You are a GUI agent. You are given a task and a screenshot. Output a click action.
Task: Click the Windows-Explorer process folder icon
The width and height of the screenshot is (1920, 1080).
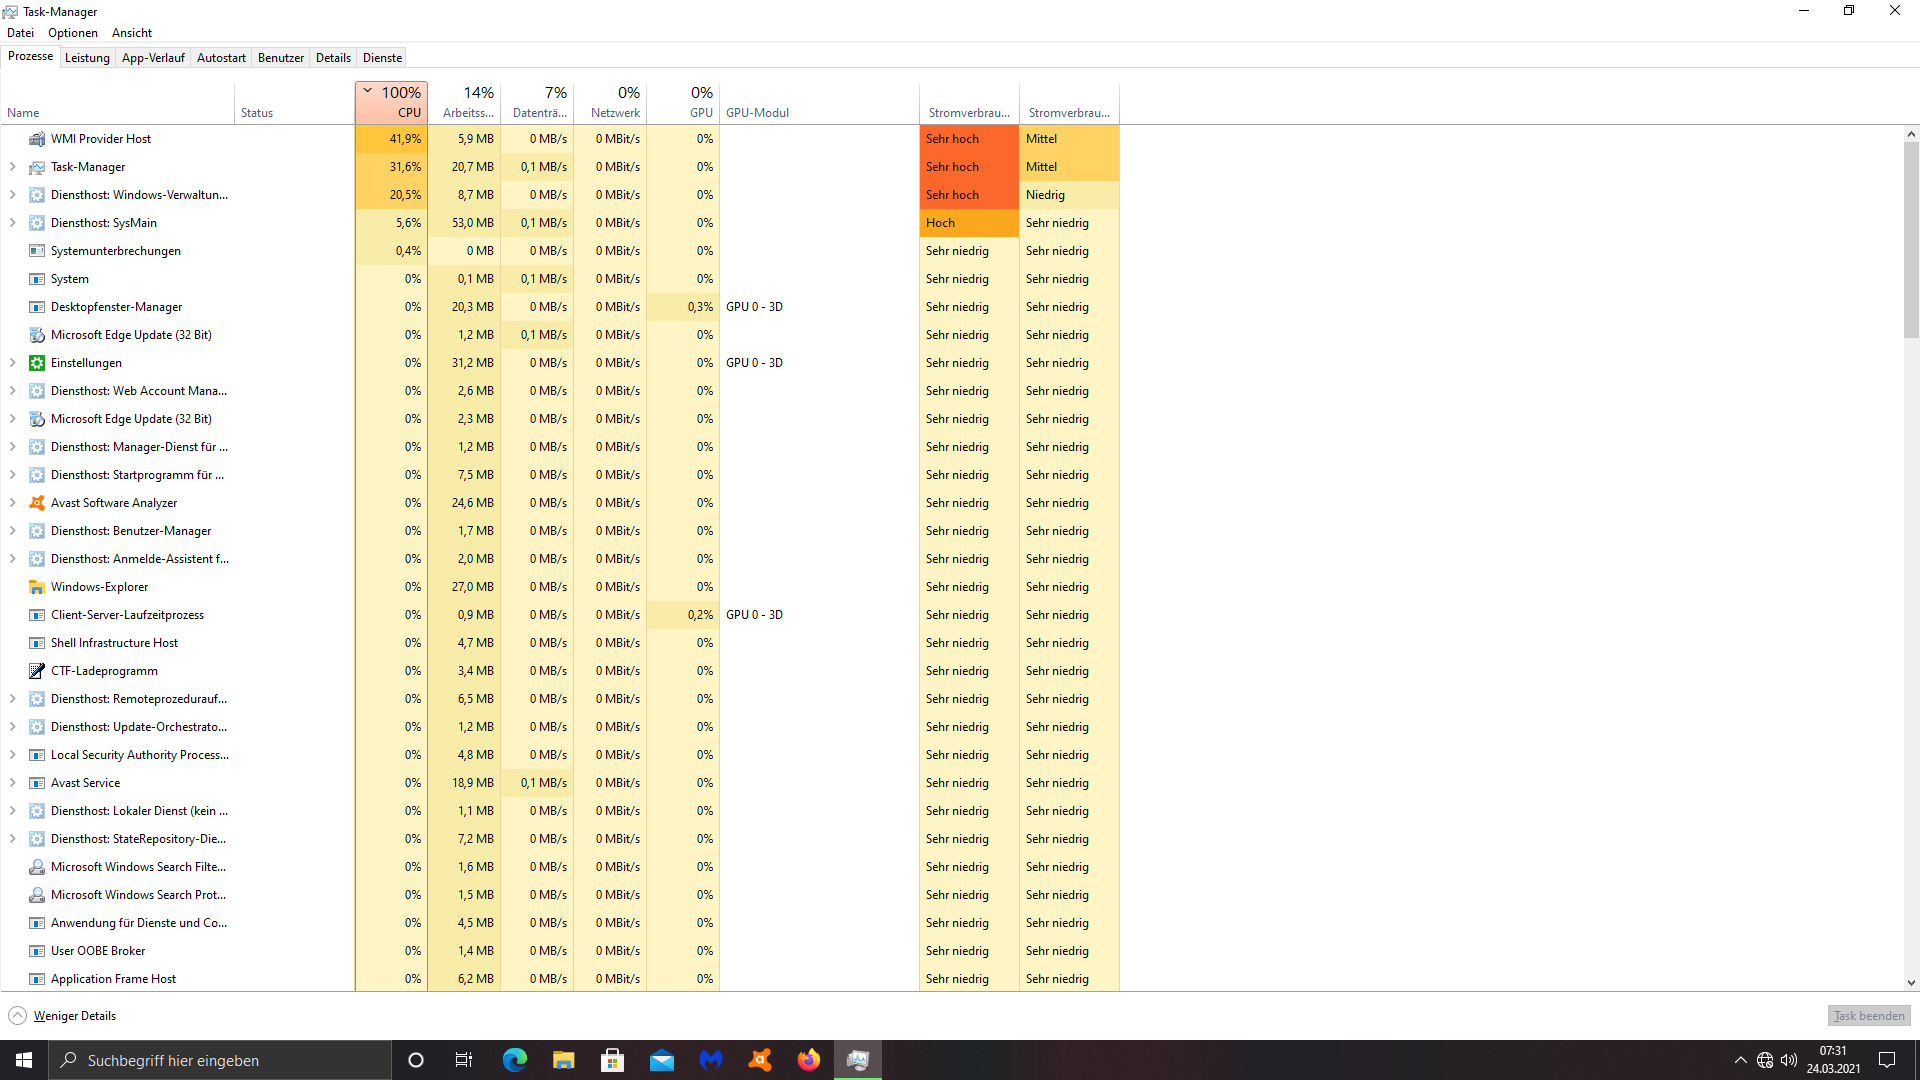pos(37,587)
